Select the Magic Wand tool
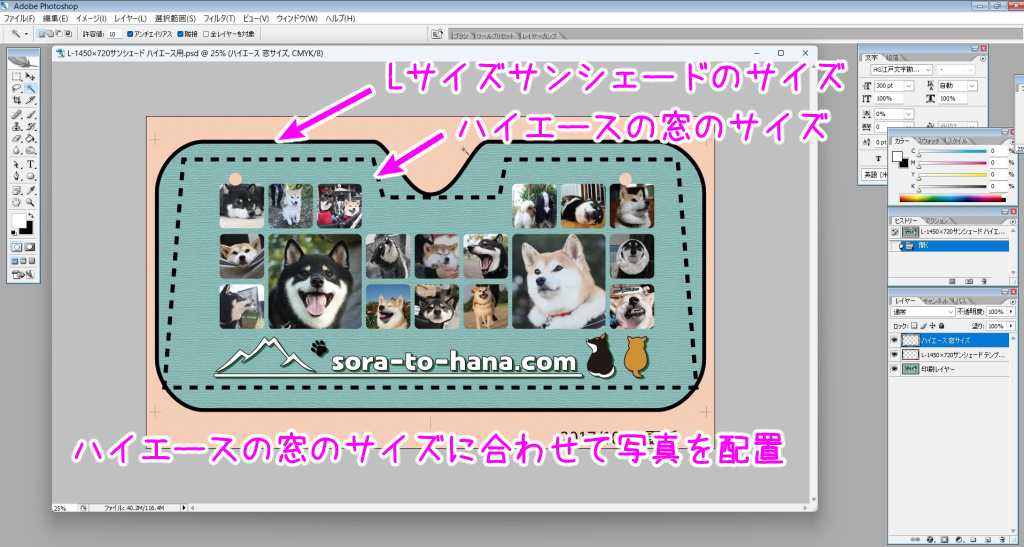 [31, 88]
